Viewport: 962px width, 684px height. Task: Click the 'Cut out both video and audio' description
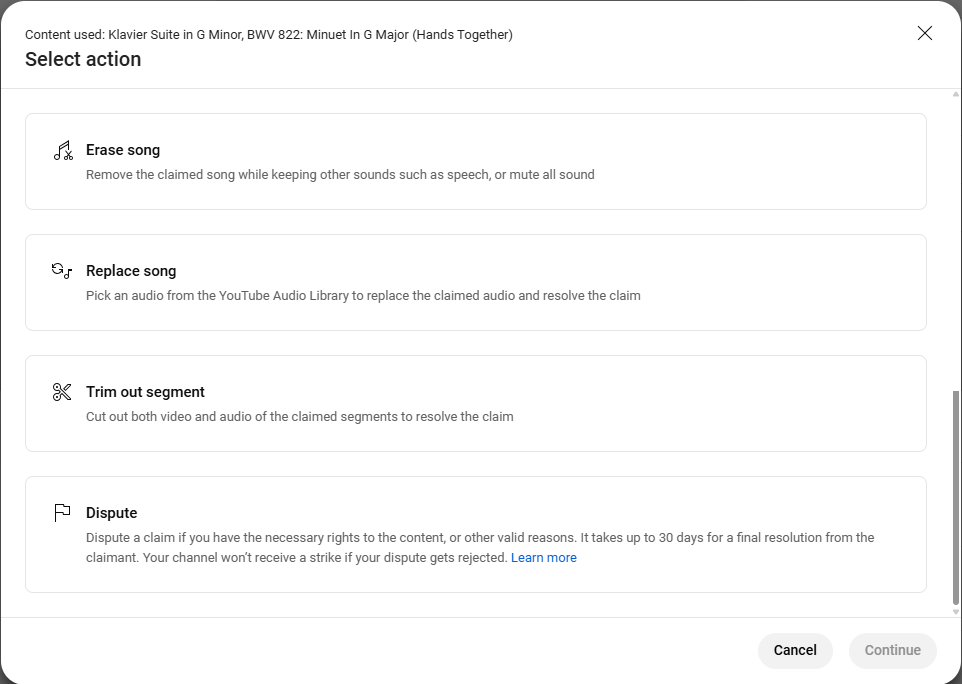pos(299,417)
